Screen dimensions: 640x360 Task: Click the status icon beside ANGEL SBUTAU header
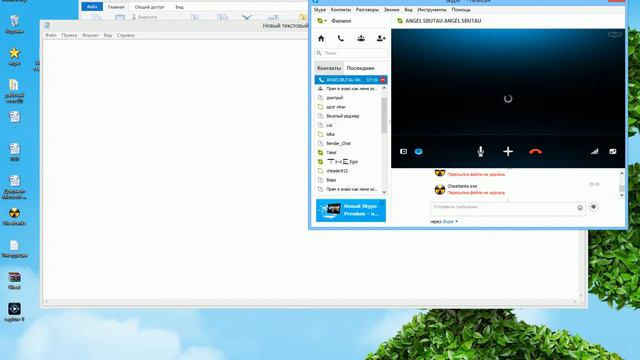[x=400, y=21]
